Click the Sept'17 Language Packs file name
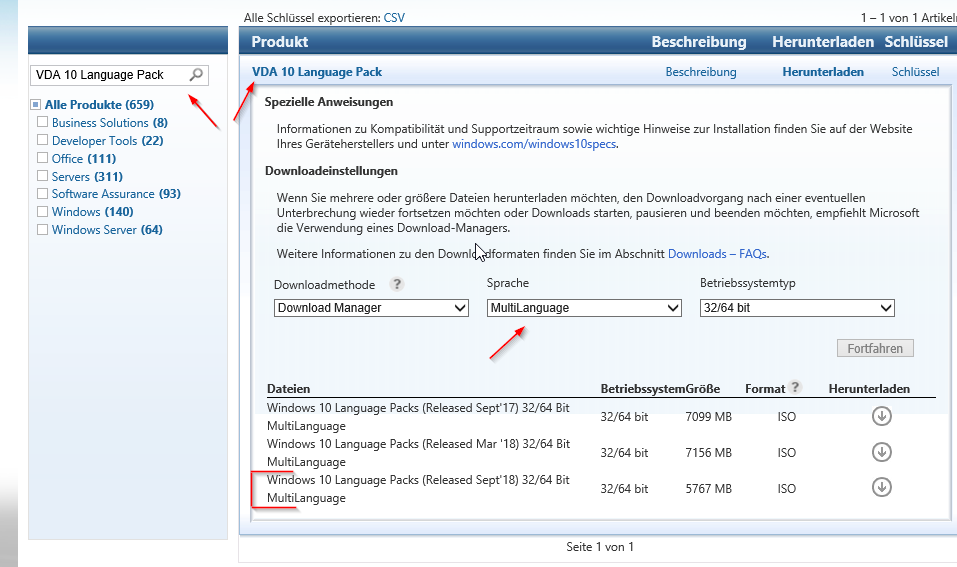Viewport: 957px width, 567px height. [x=418, y=417]
